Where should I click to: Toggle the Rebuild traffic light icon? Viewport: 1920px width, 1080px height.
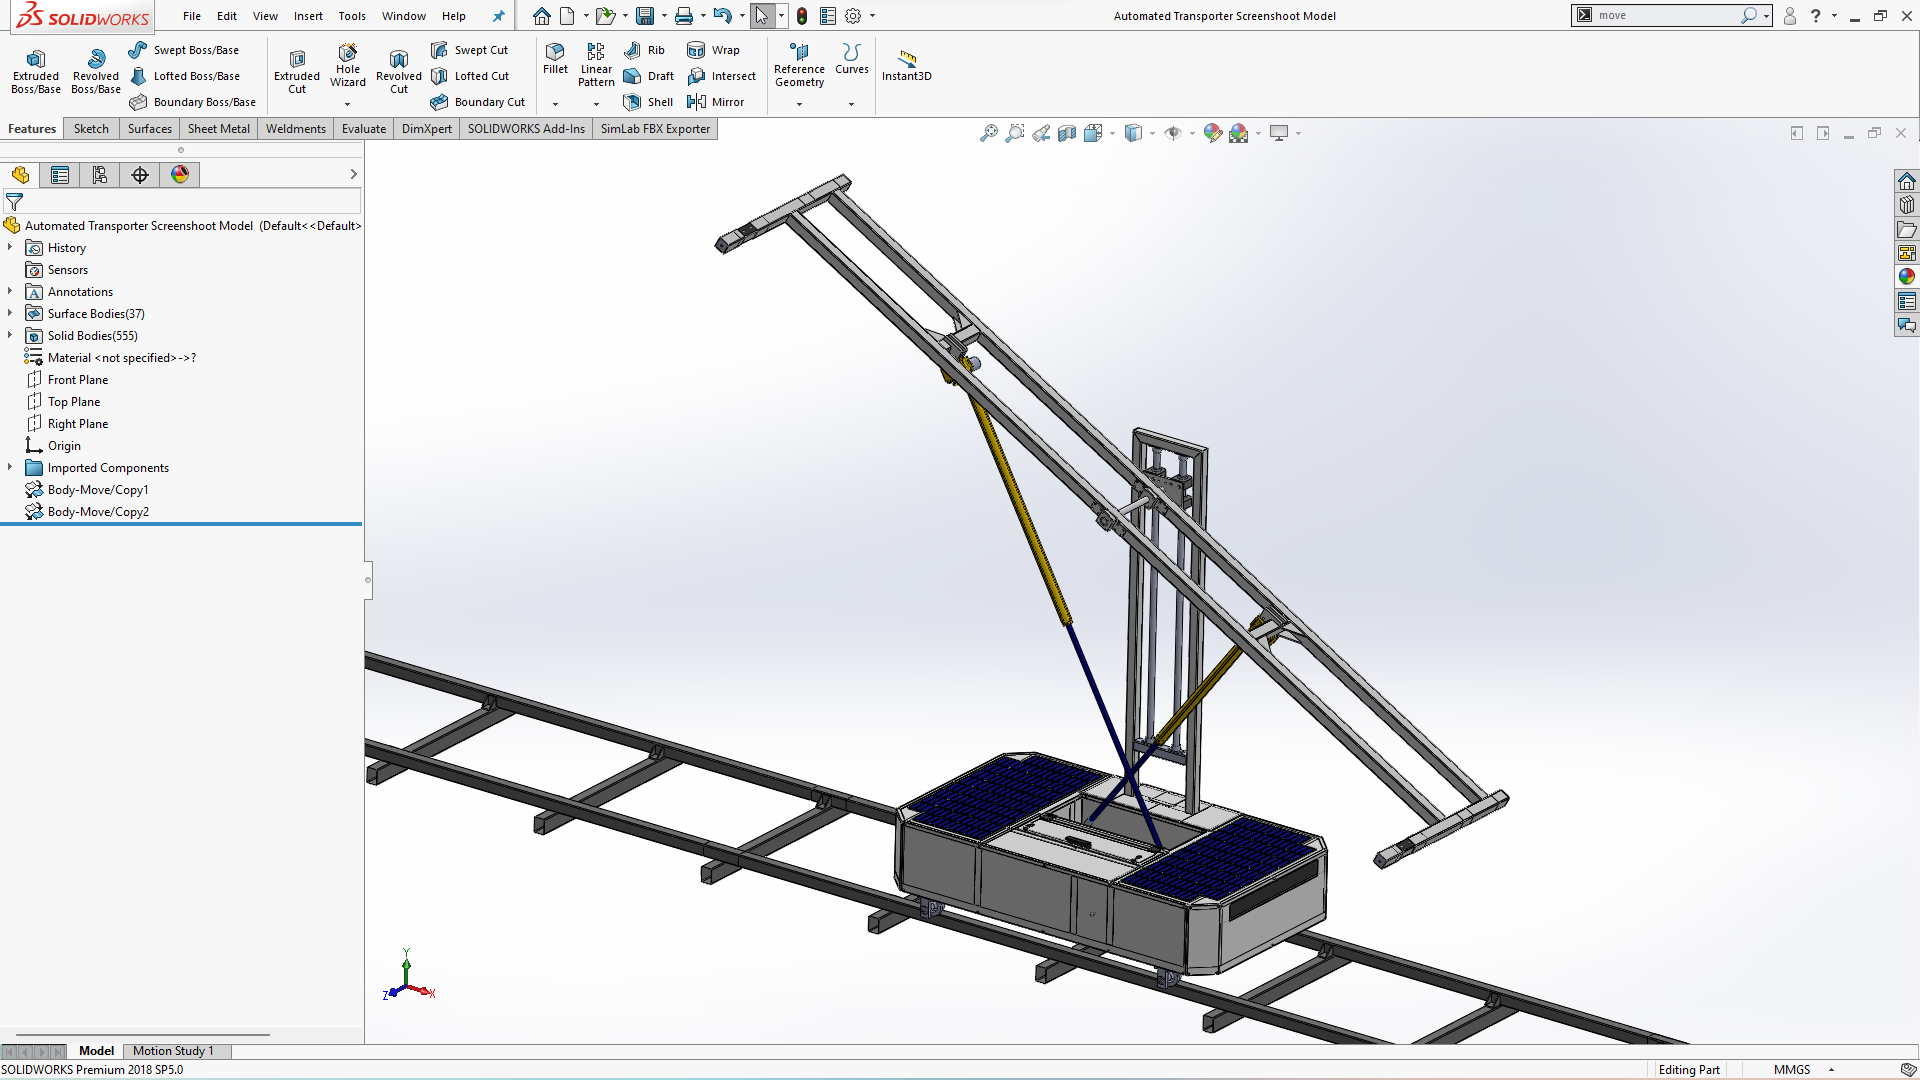(x=802, y=16)
